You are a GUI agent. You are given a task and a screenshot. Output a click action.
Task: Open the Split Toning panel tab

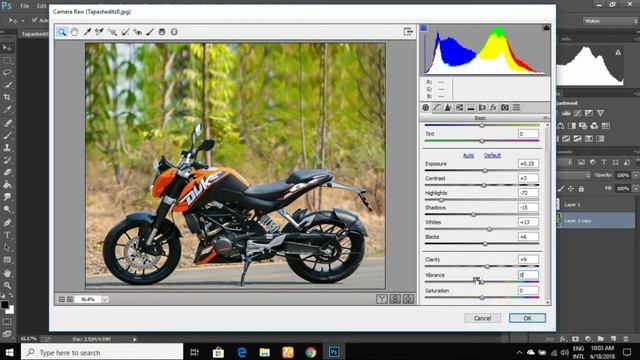coord(471,108)
